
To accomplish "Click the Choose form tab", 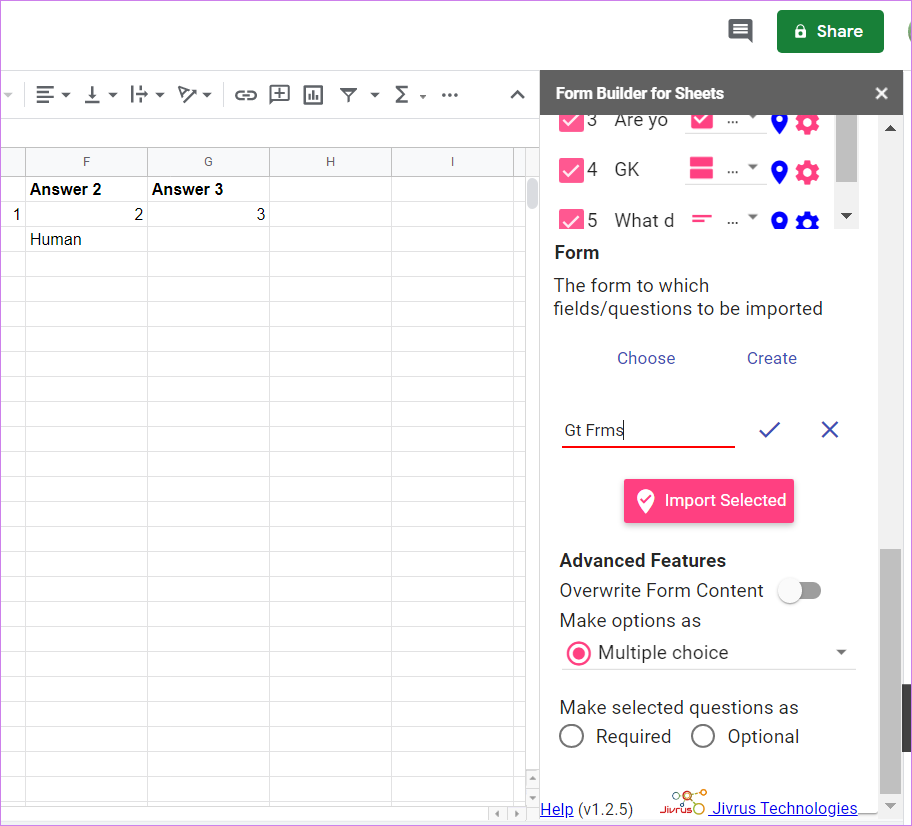I will 646,358.
